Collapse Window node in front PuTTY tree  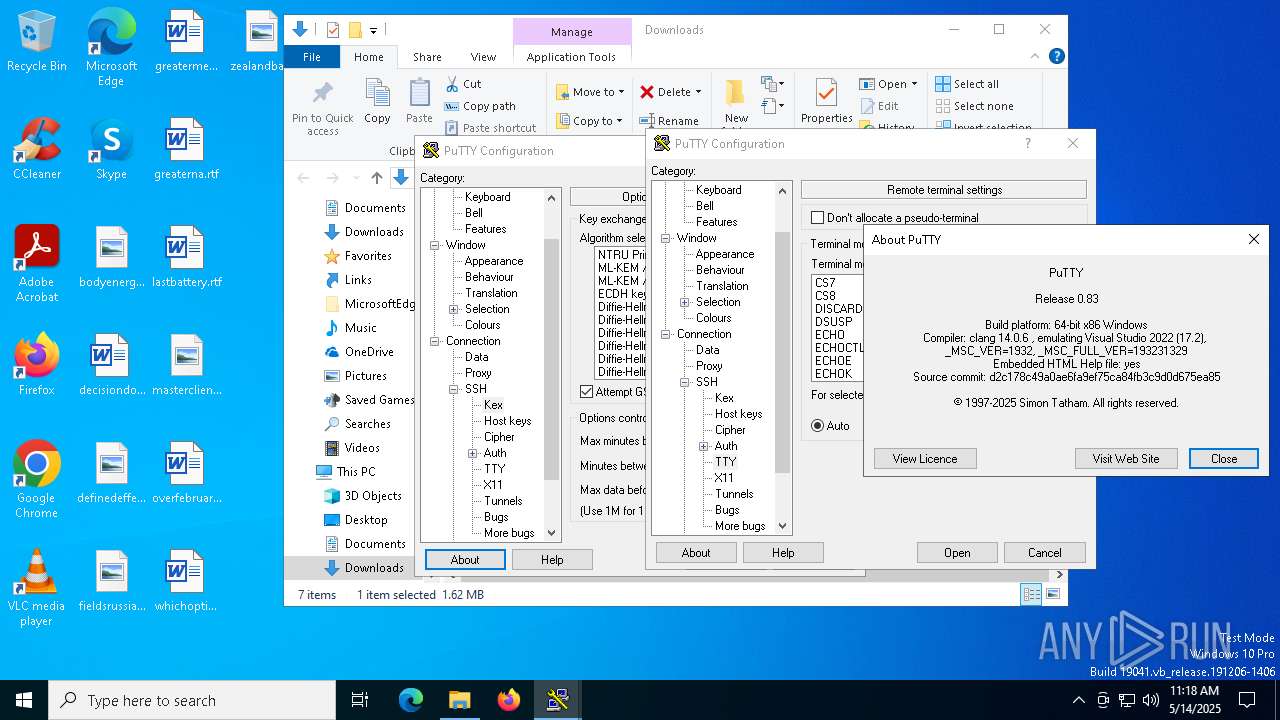pos(666,238)
